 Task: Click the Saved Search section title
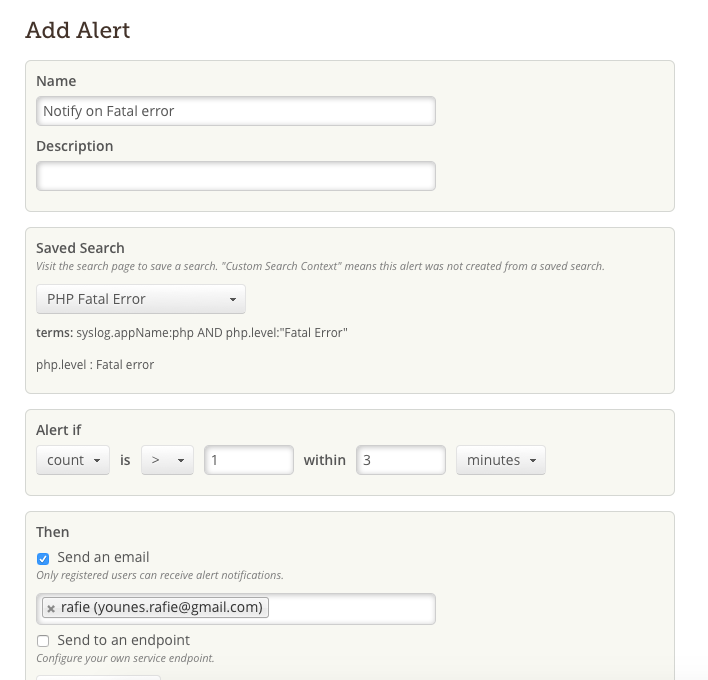click(x=80, y=248)
